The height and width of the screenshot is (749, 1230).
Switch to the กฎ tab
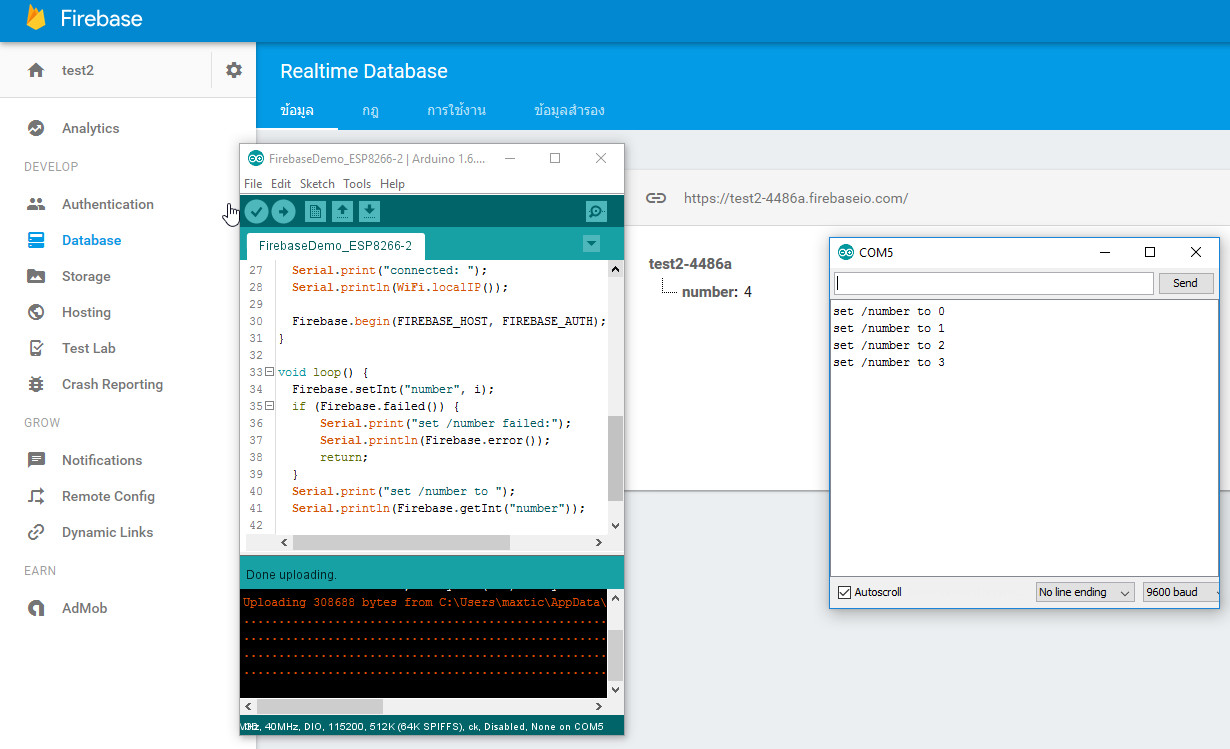[x=370, y=110]
